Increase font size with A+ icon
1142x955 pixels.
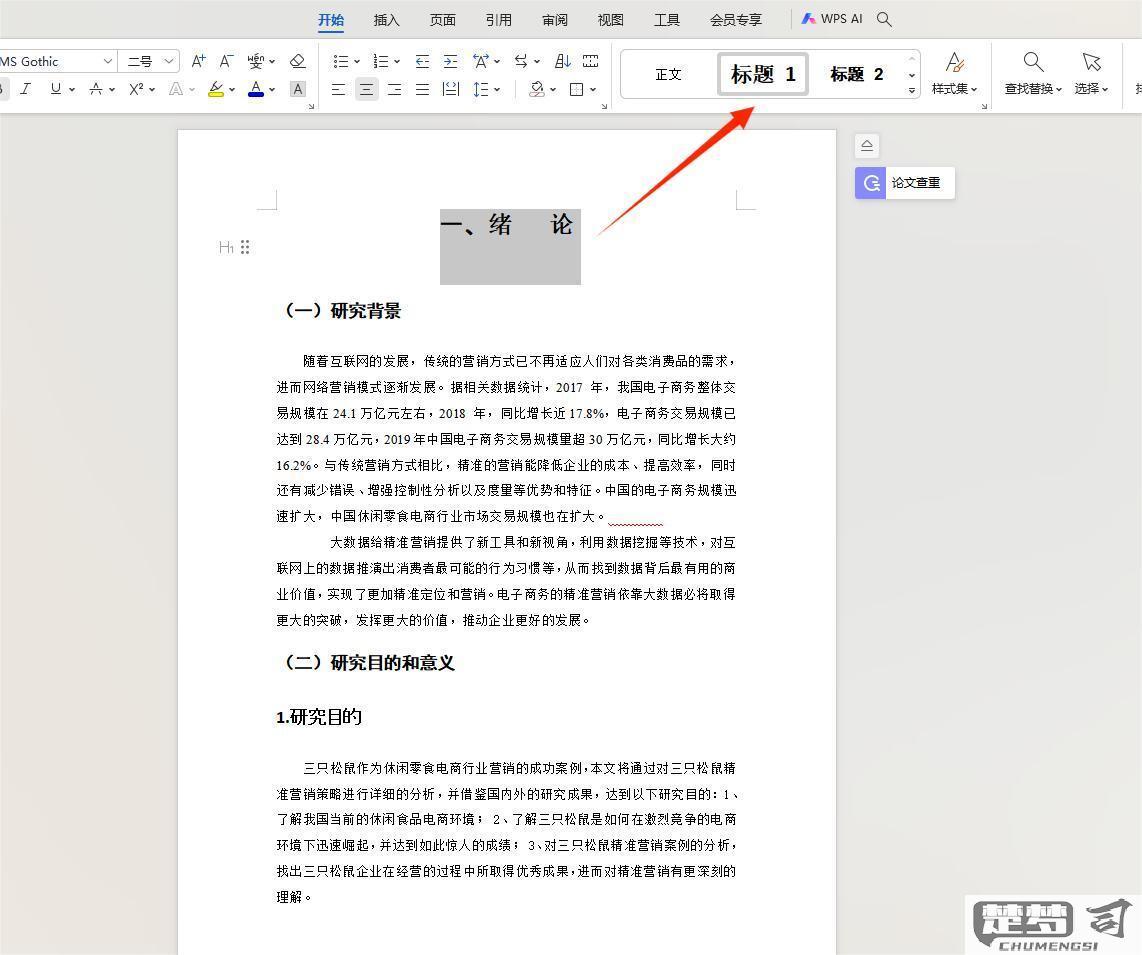point(198,61)
